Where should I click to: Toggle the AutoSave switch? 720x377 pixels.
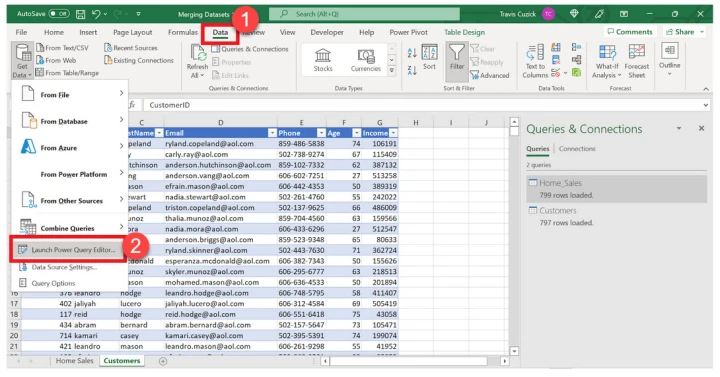pos(59,14)
